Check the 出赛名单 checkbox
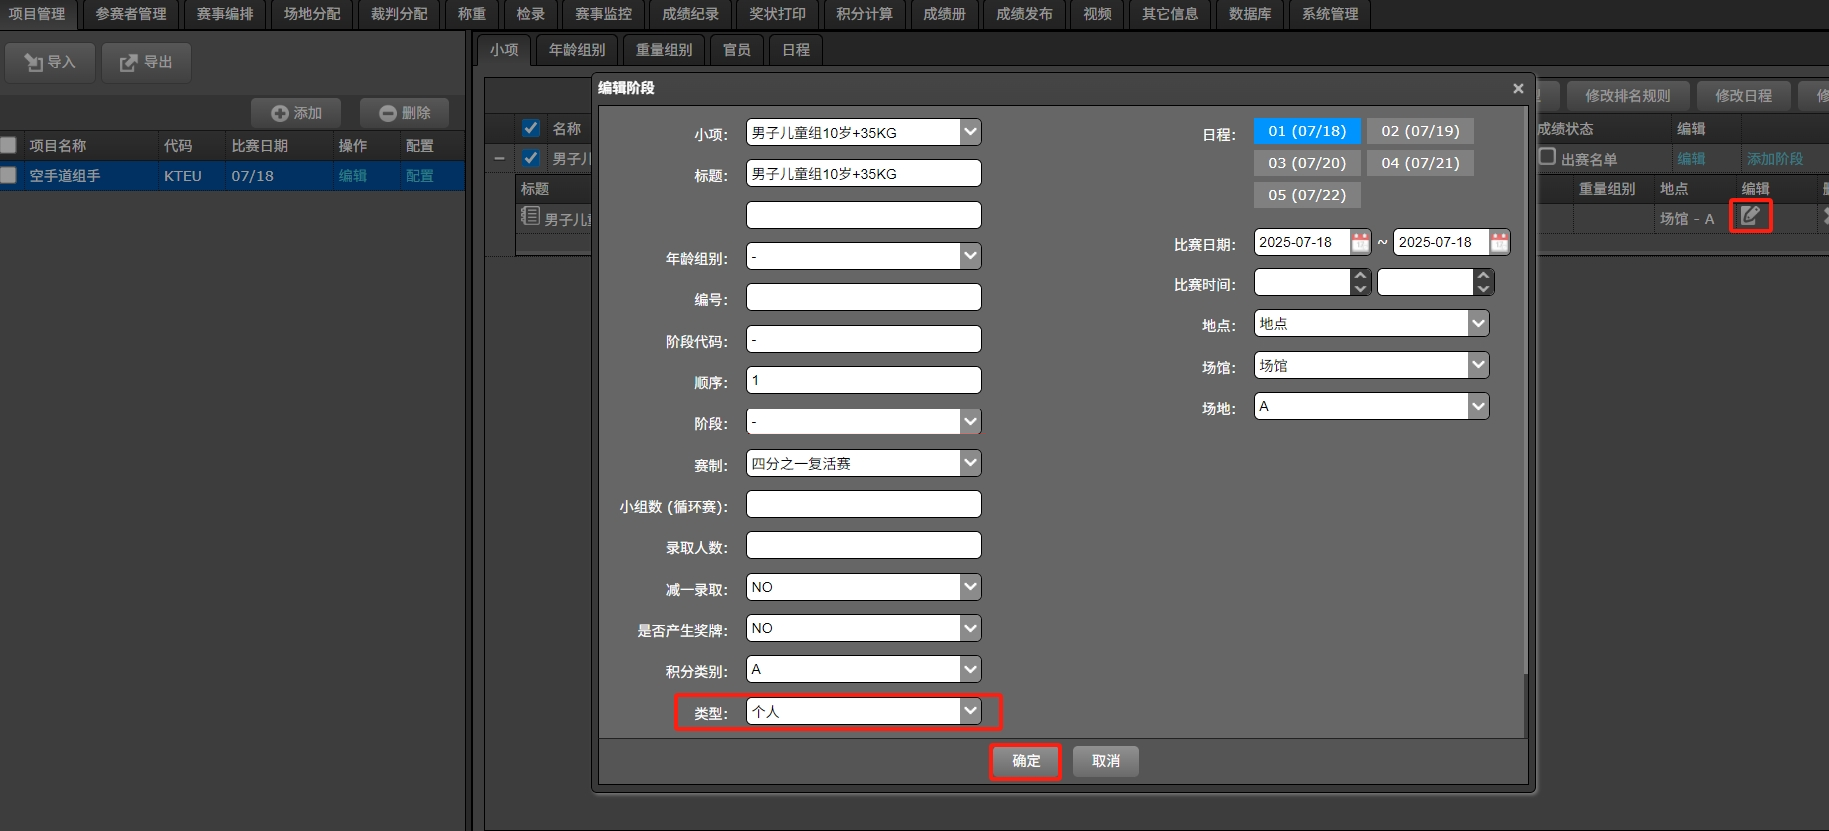Image resolution: width=1829 pixels, height=831 pixels. point(1547,157)
